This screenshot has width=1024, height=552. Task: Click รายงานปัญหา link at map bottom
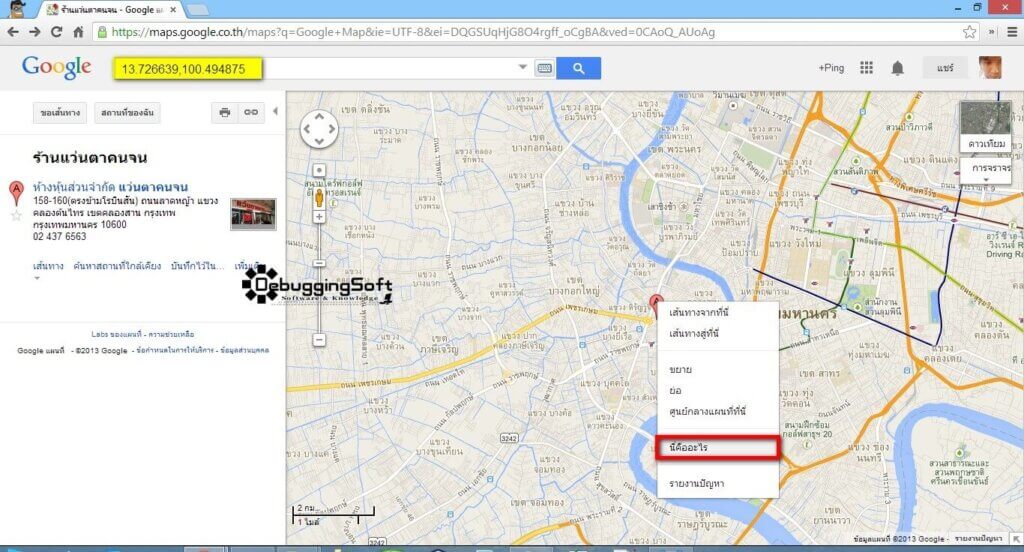pos(978,539)
